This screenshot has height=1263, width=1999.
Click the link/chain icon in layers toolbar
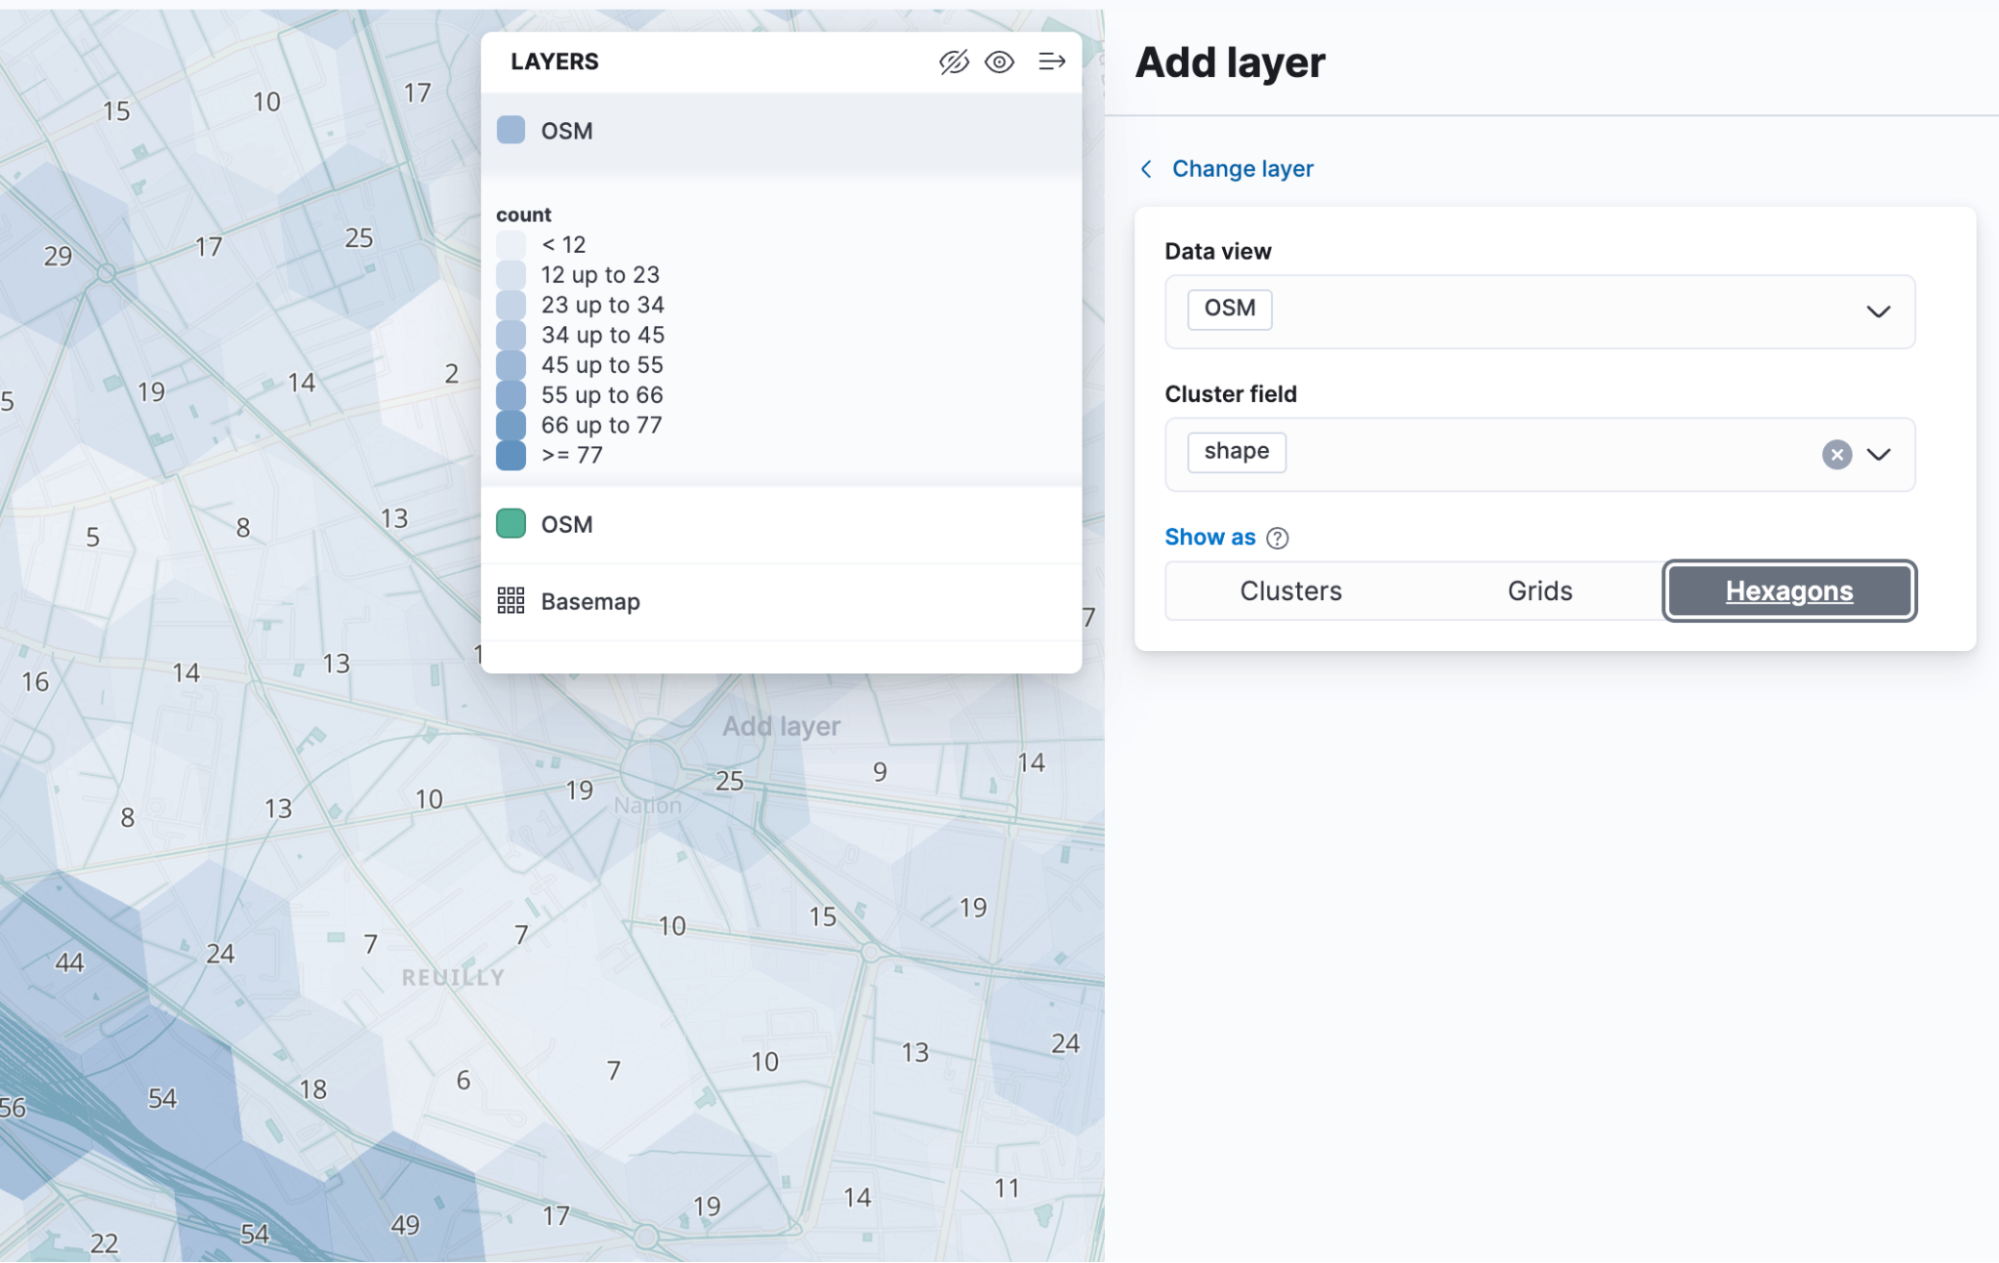click(x=954, y=61)
